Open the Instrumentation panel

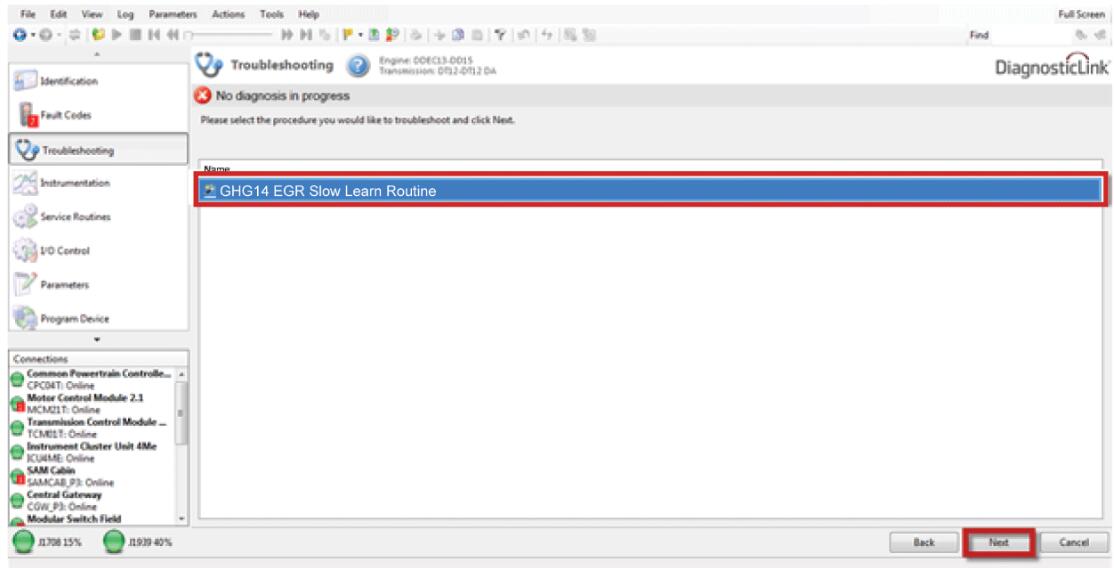(98, 183)
